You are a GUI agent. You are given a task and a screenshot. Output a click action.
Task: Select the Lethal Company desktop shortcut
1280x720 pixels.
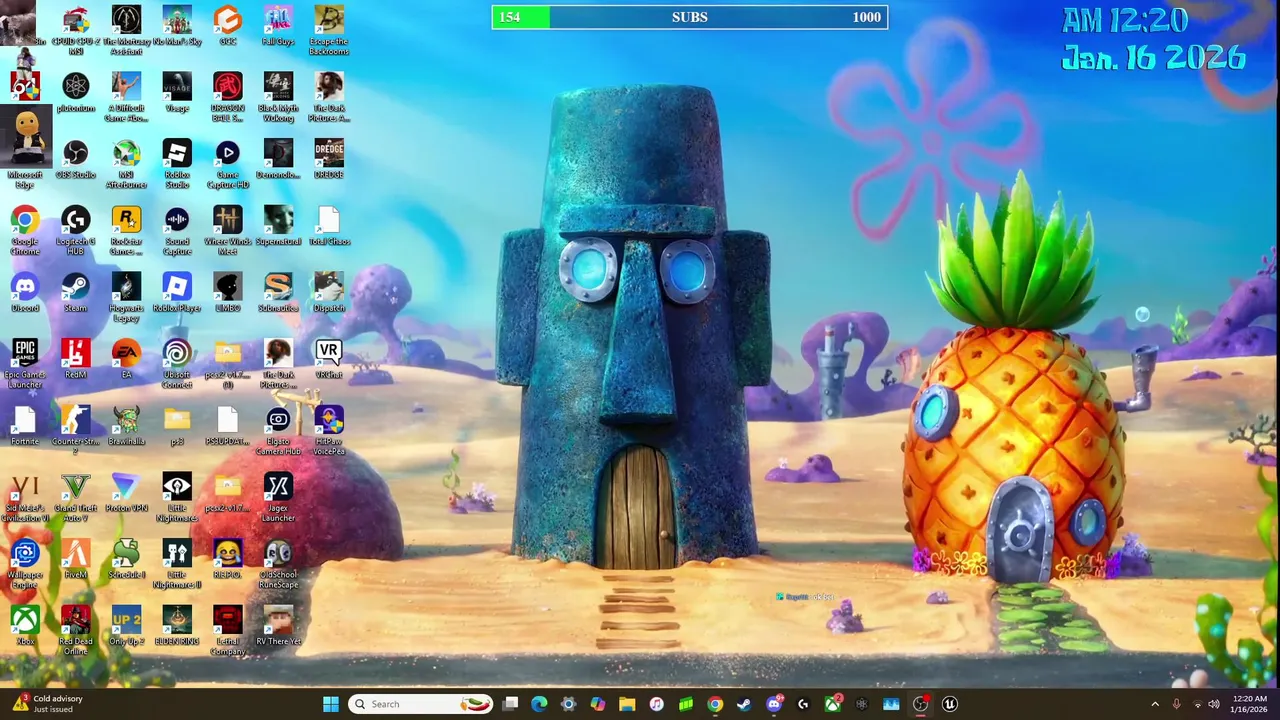[228, 631]
